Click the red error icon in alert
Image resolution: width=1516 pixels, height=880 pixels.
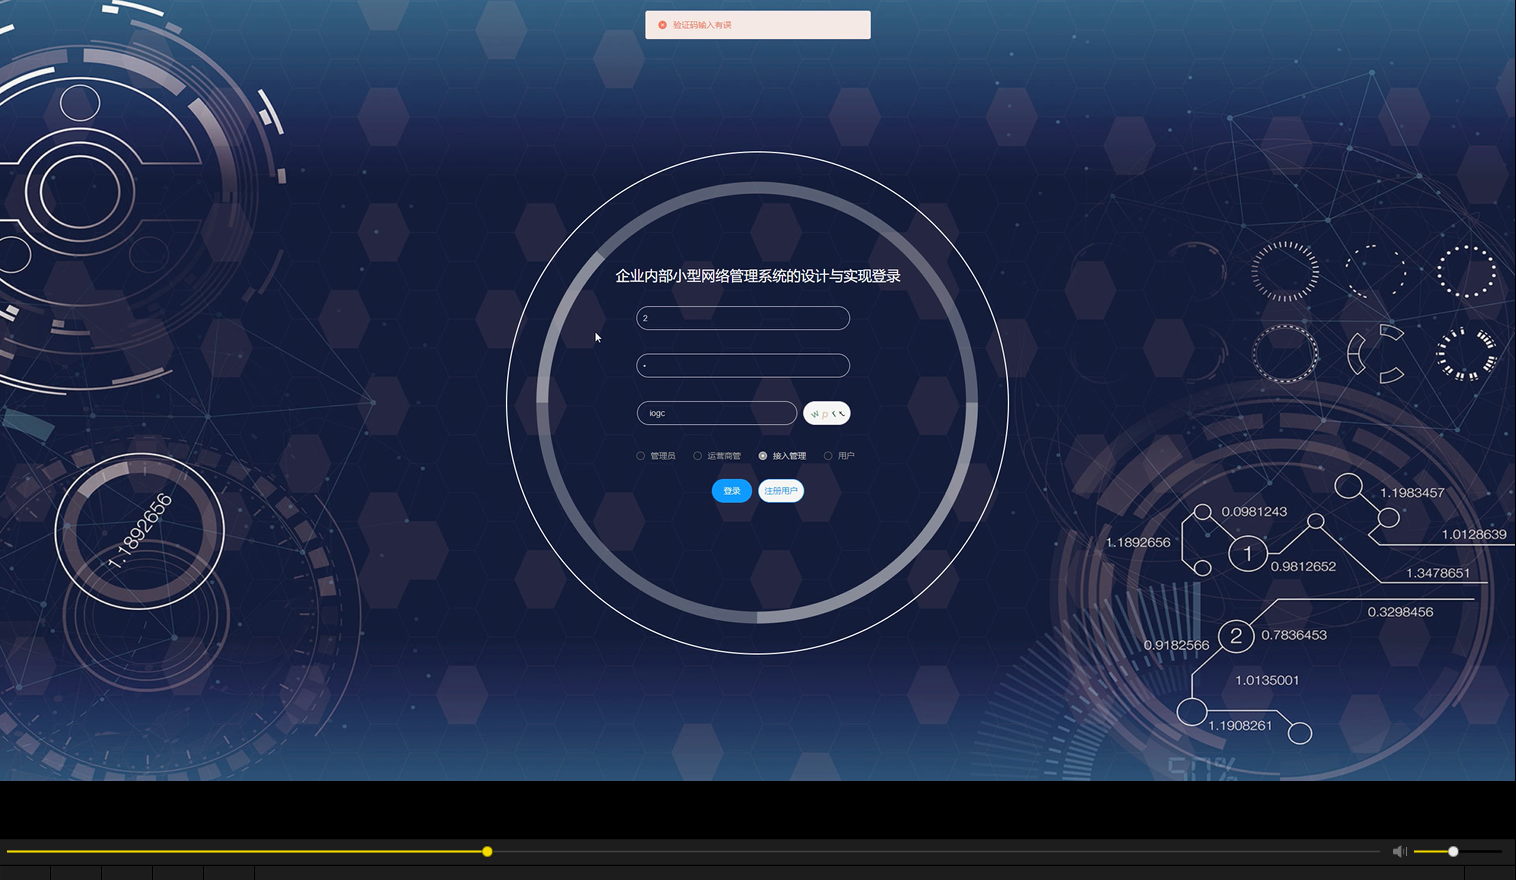(662, 25)
